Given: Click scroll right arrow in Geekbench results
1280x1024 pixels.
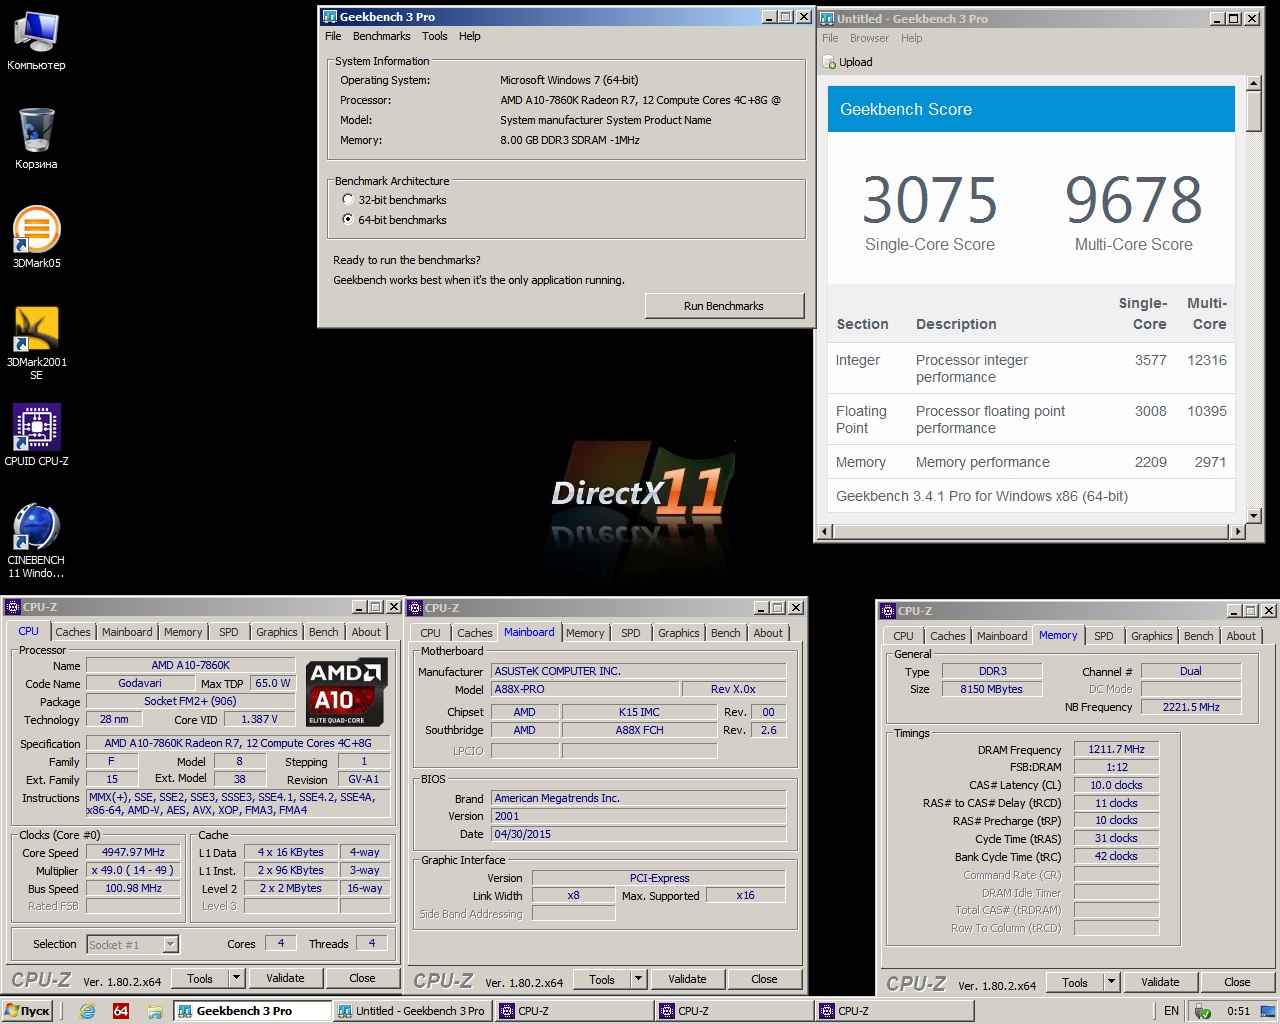Looking at the screenshot, I should [1238, 531].
